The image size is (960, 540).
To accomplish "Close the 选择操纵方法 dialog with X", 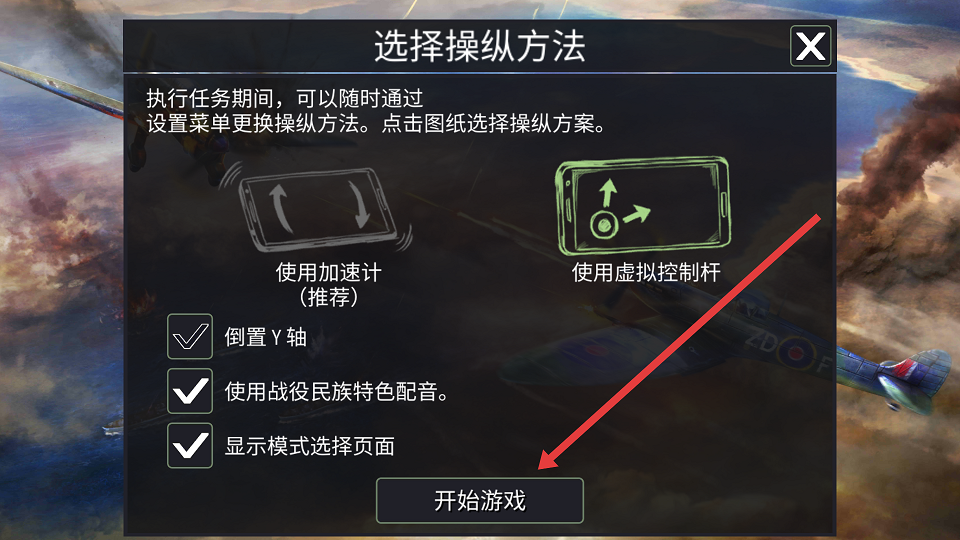I will (x=810, y=46).
